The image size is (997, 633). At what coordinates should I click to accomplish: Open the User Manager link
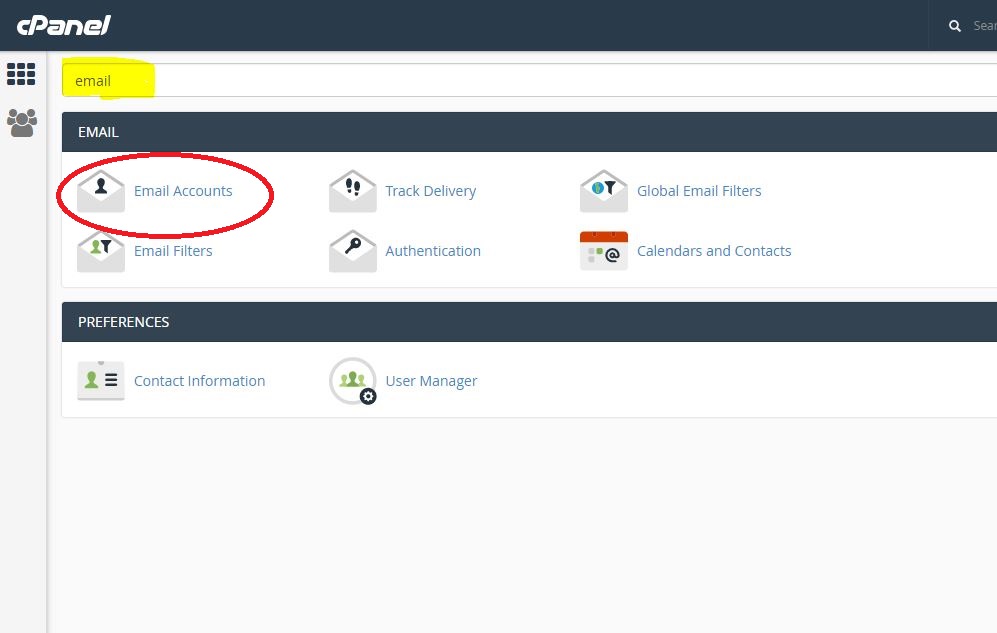(x=431, y=381)
